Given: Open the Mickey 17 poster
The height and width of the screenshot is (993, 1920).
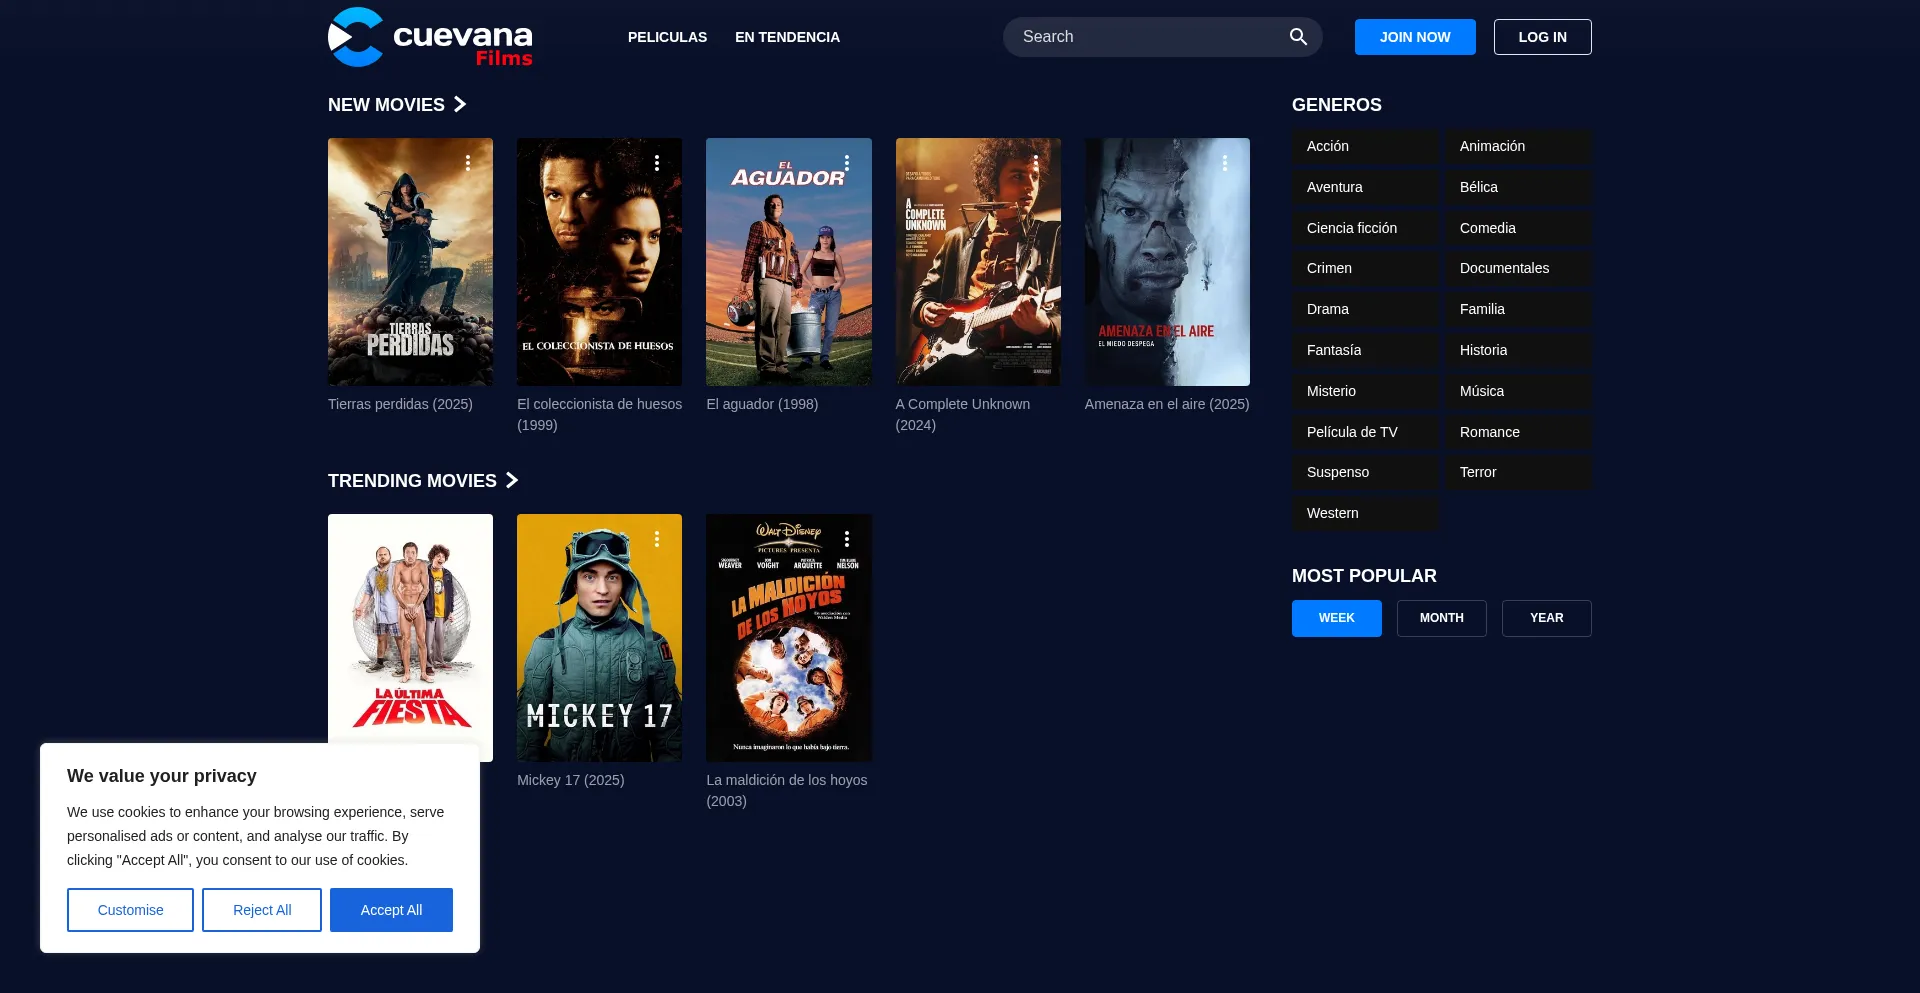Looking at the screenshot, I should click(599, 638).
